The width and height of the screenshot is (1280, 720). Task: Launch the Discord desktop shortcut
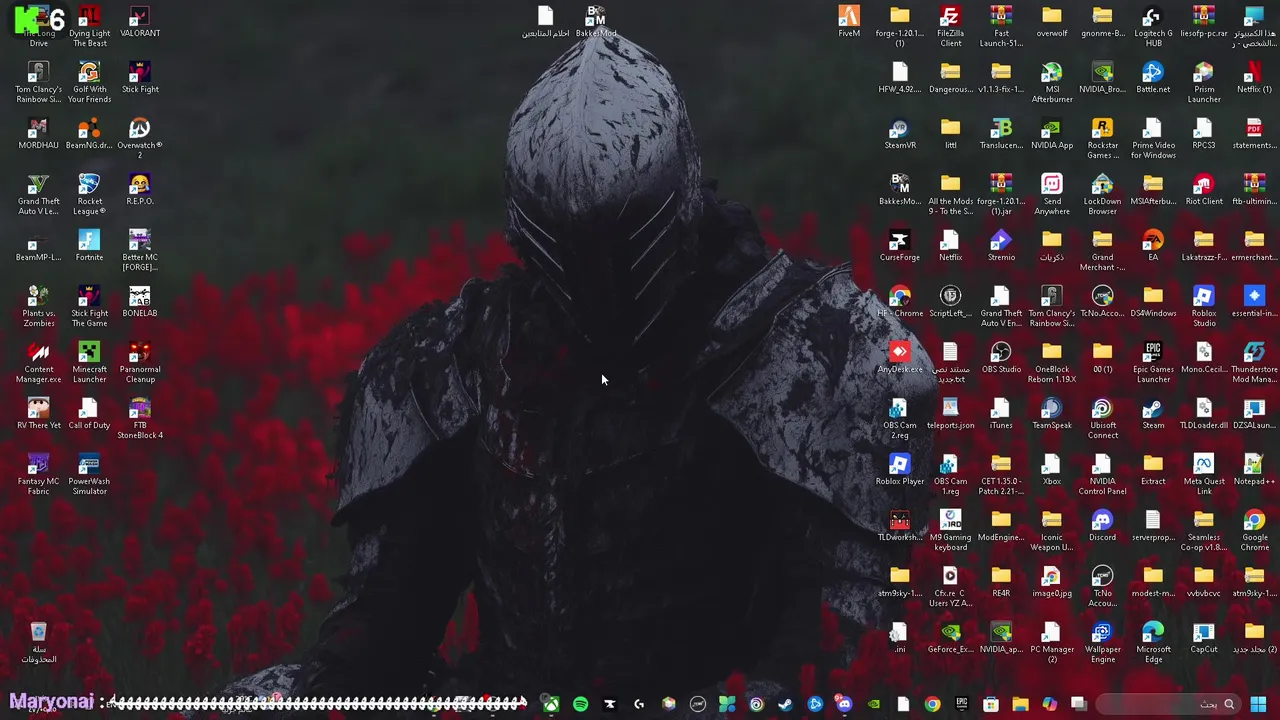pyautogui.click(x=1102, y=527)
